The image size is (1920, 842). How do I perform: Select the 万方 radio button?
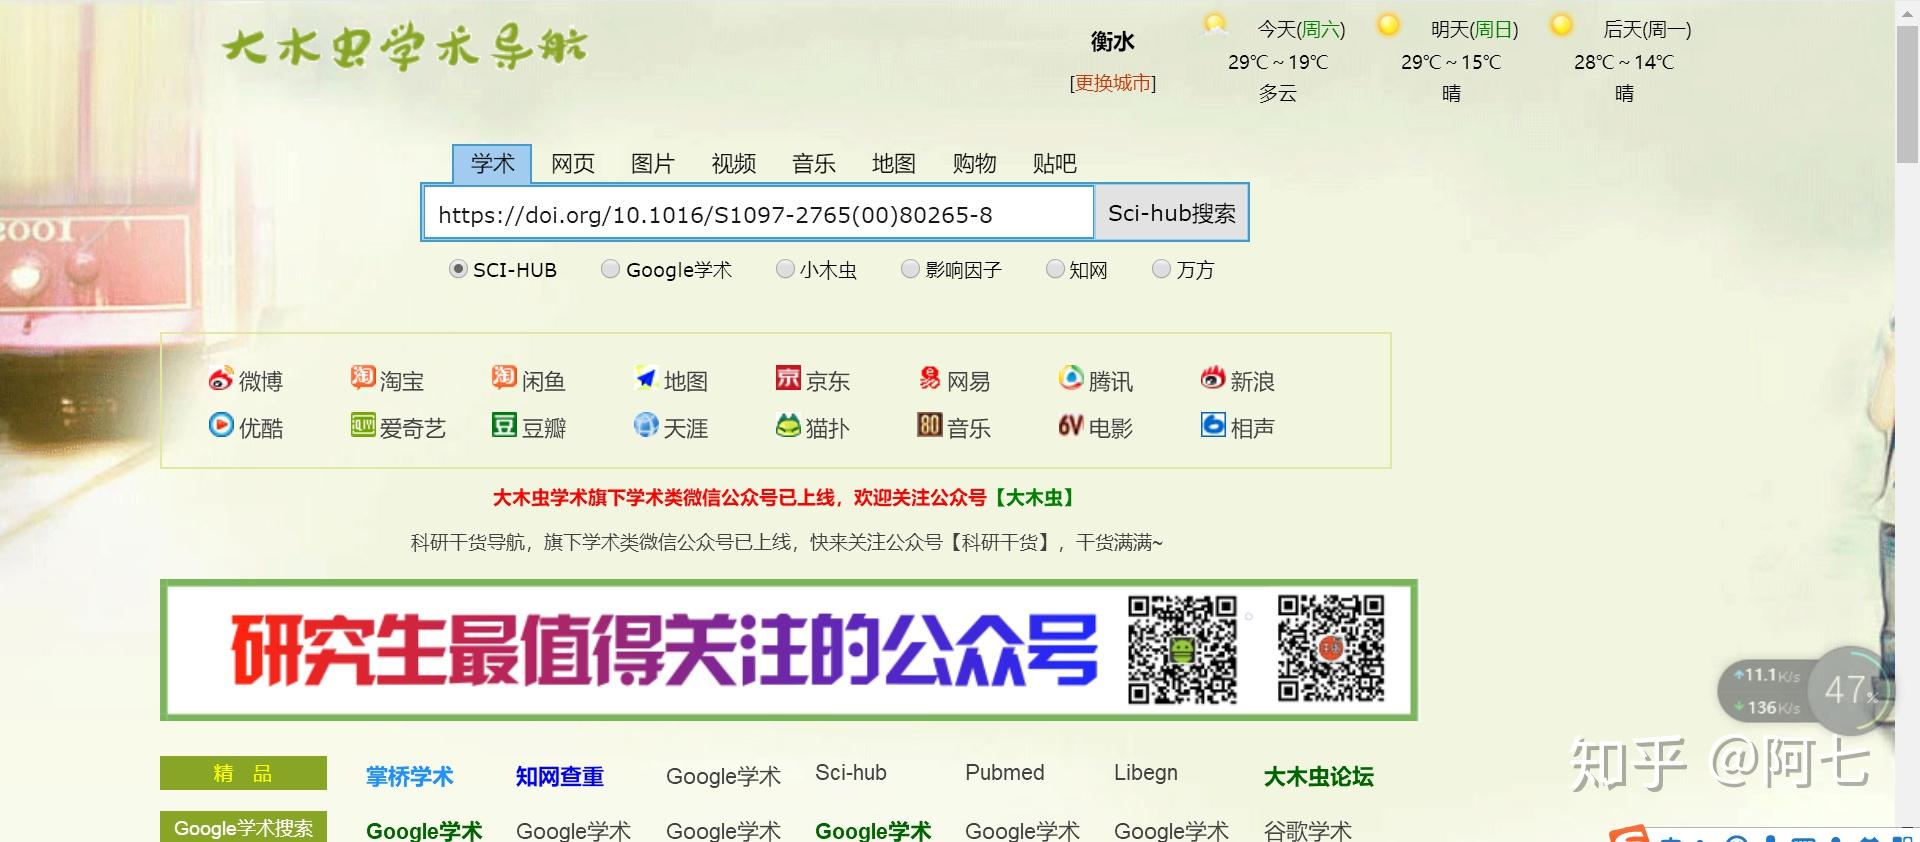click(1161, 269)
